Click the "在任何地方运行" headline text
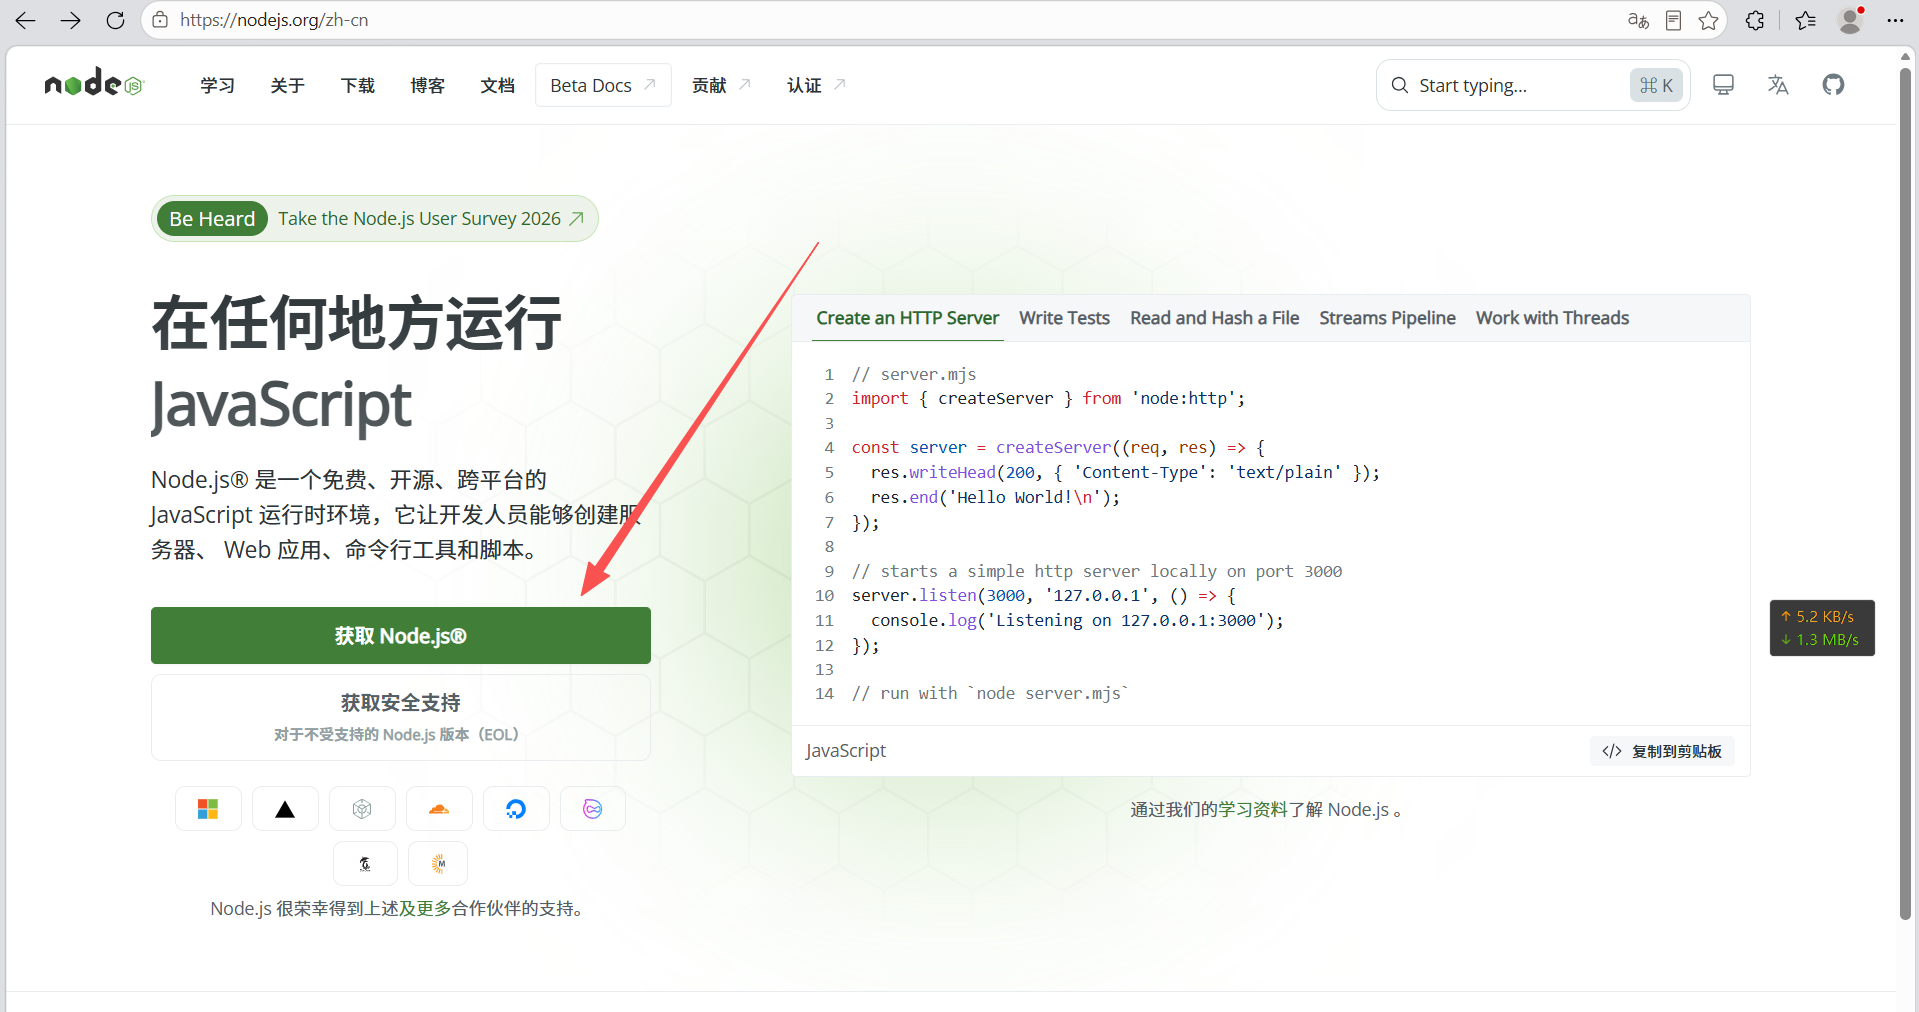This screenshot has height=1012, width=1919. tap(356, 323)
